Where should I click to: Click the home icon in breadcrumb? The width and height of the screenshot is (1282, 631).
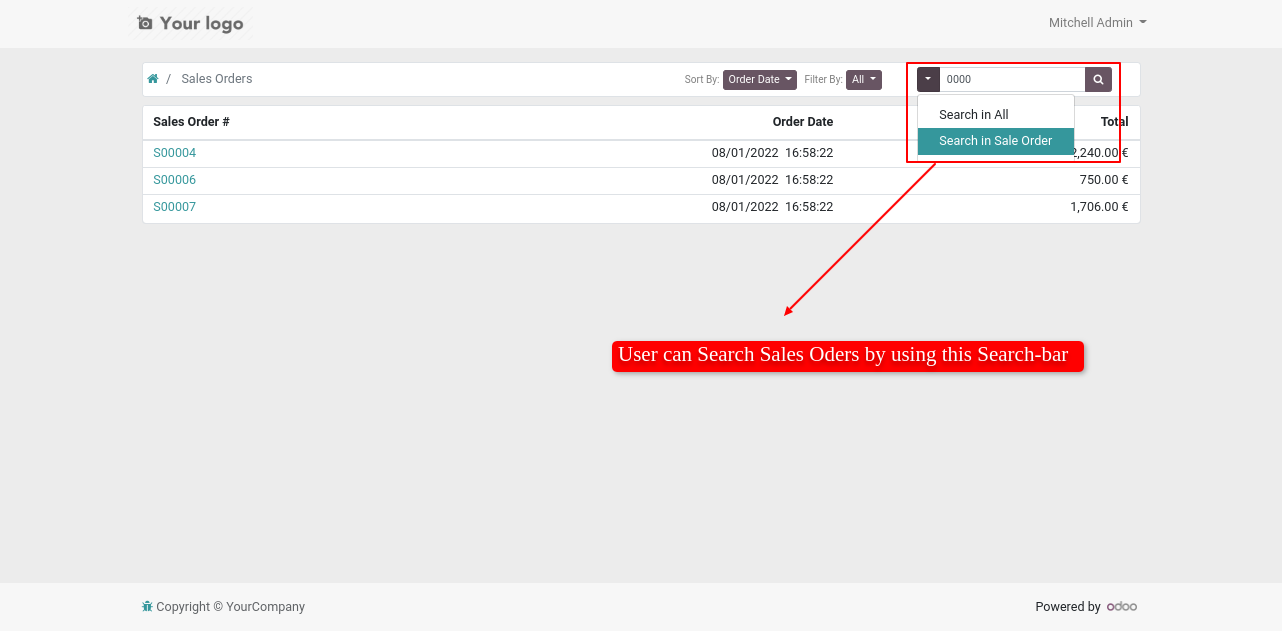[153, 79]
